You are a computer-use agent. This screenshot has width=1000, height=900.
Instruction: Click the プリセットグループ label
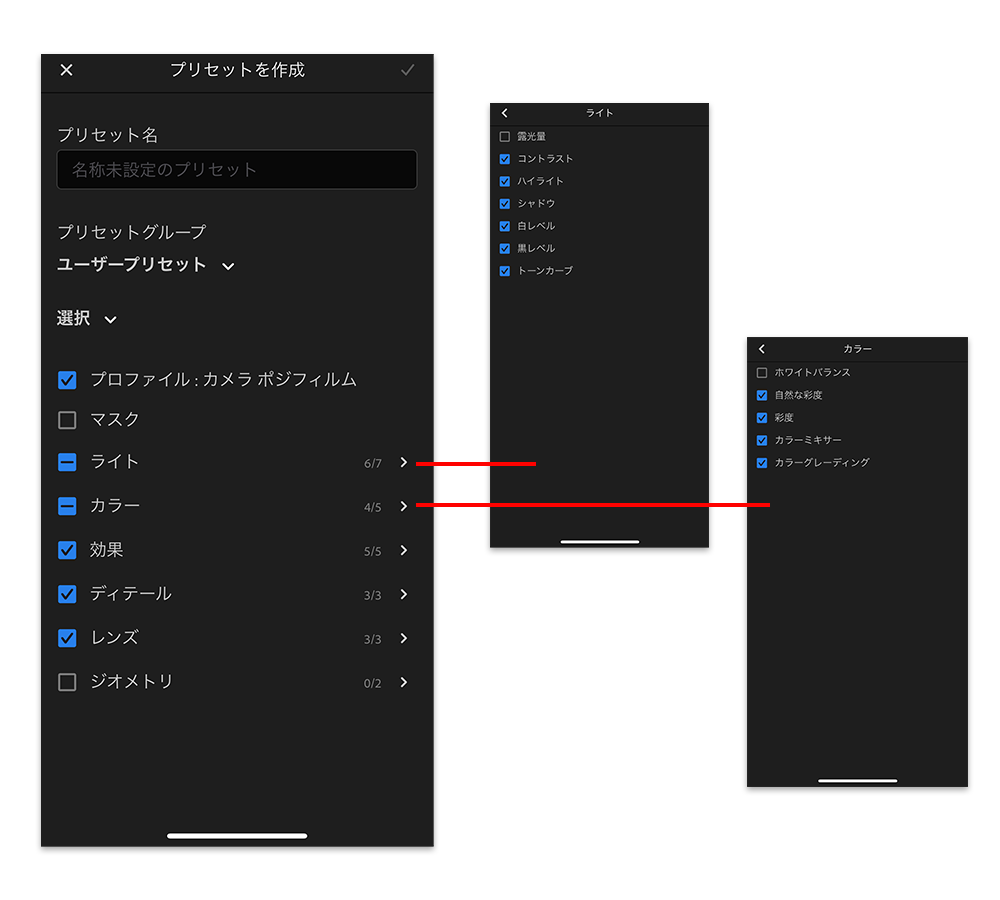131,232
